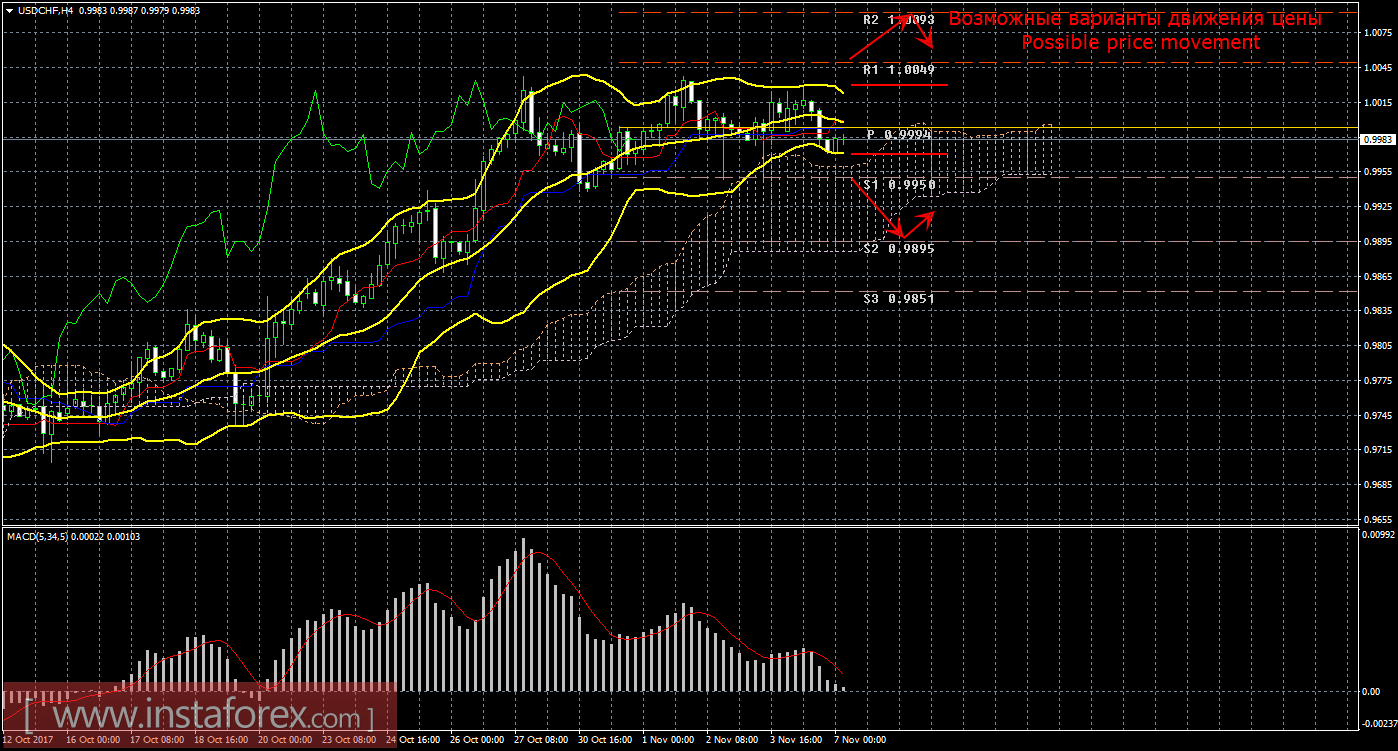
Task: Click the 0.9925 price scale value
Action: pyautogui.click(x=1377, y=207)
